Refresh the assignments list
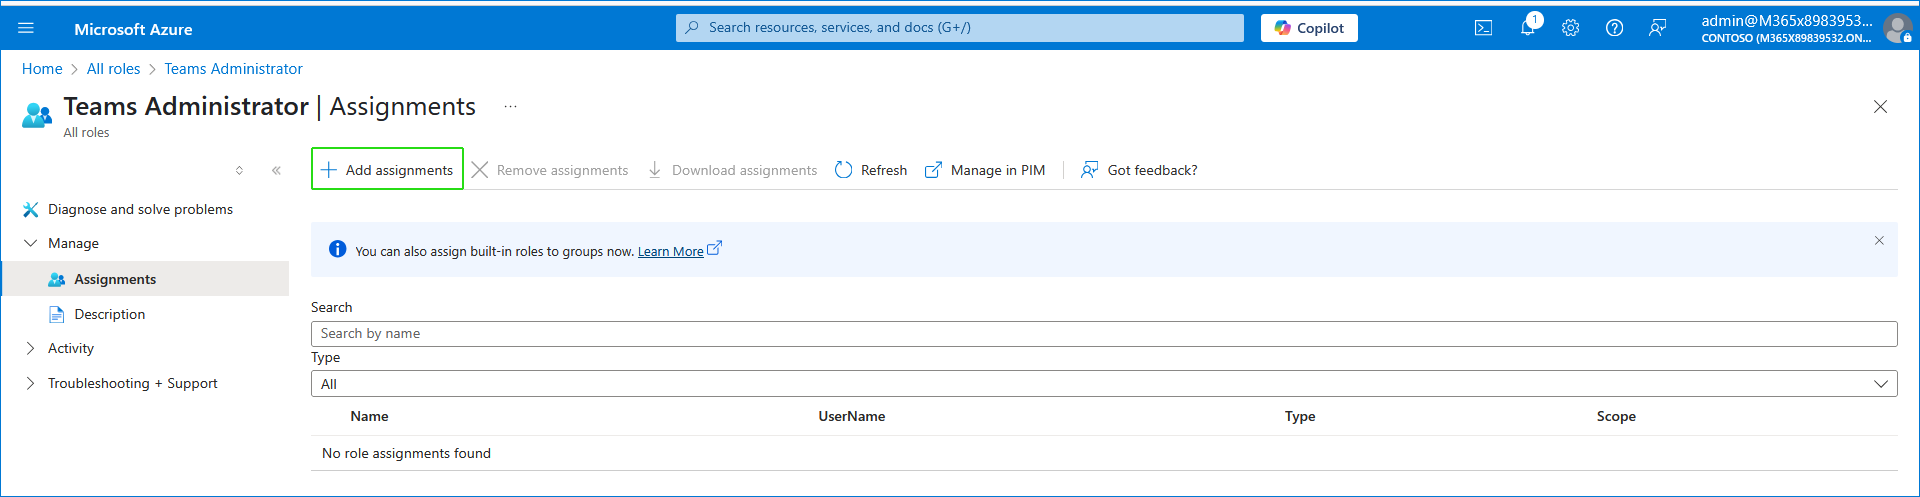The height and width of the screenshot is (497, 1920). coord(871,170)
